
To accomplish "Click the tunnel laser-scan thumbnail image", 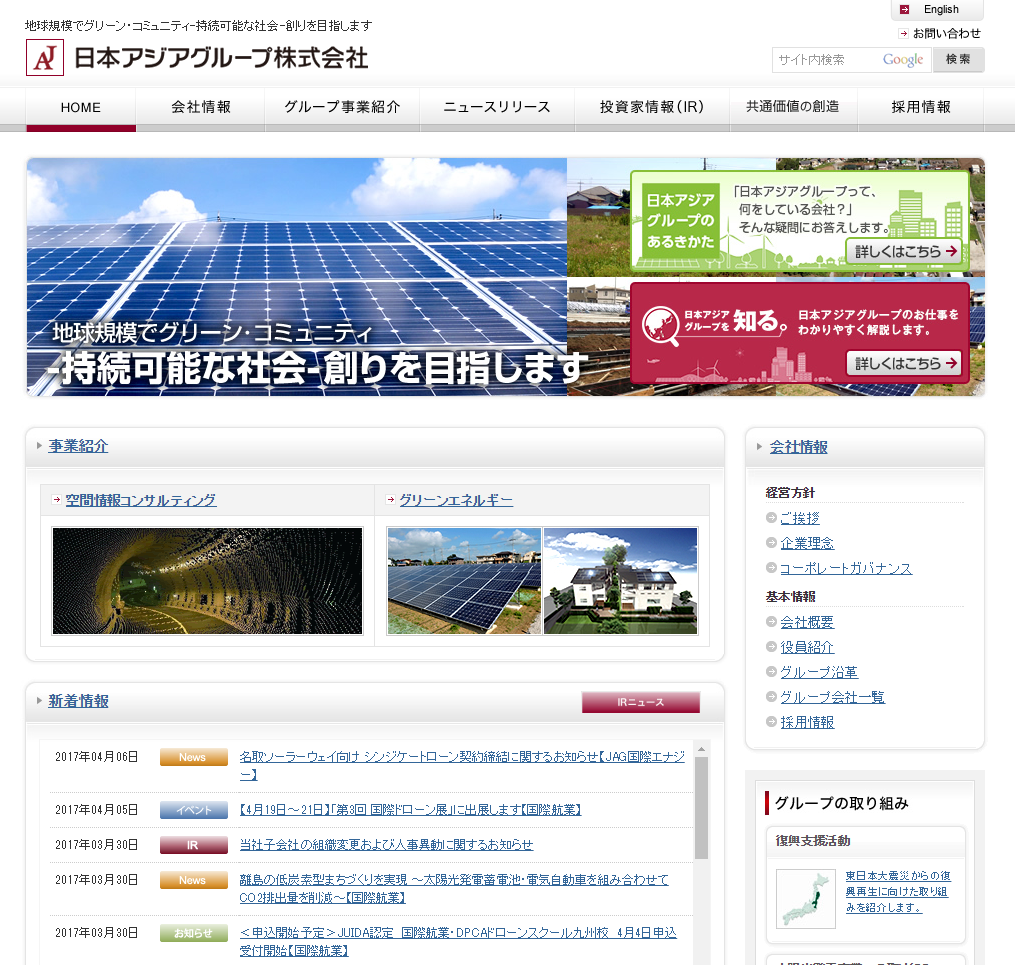I will [x=207, y=581].
